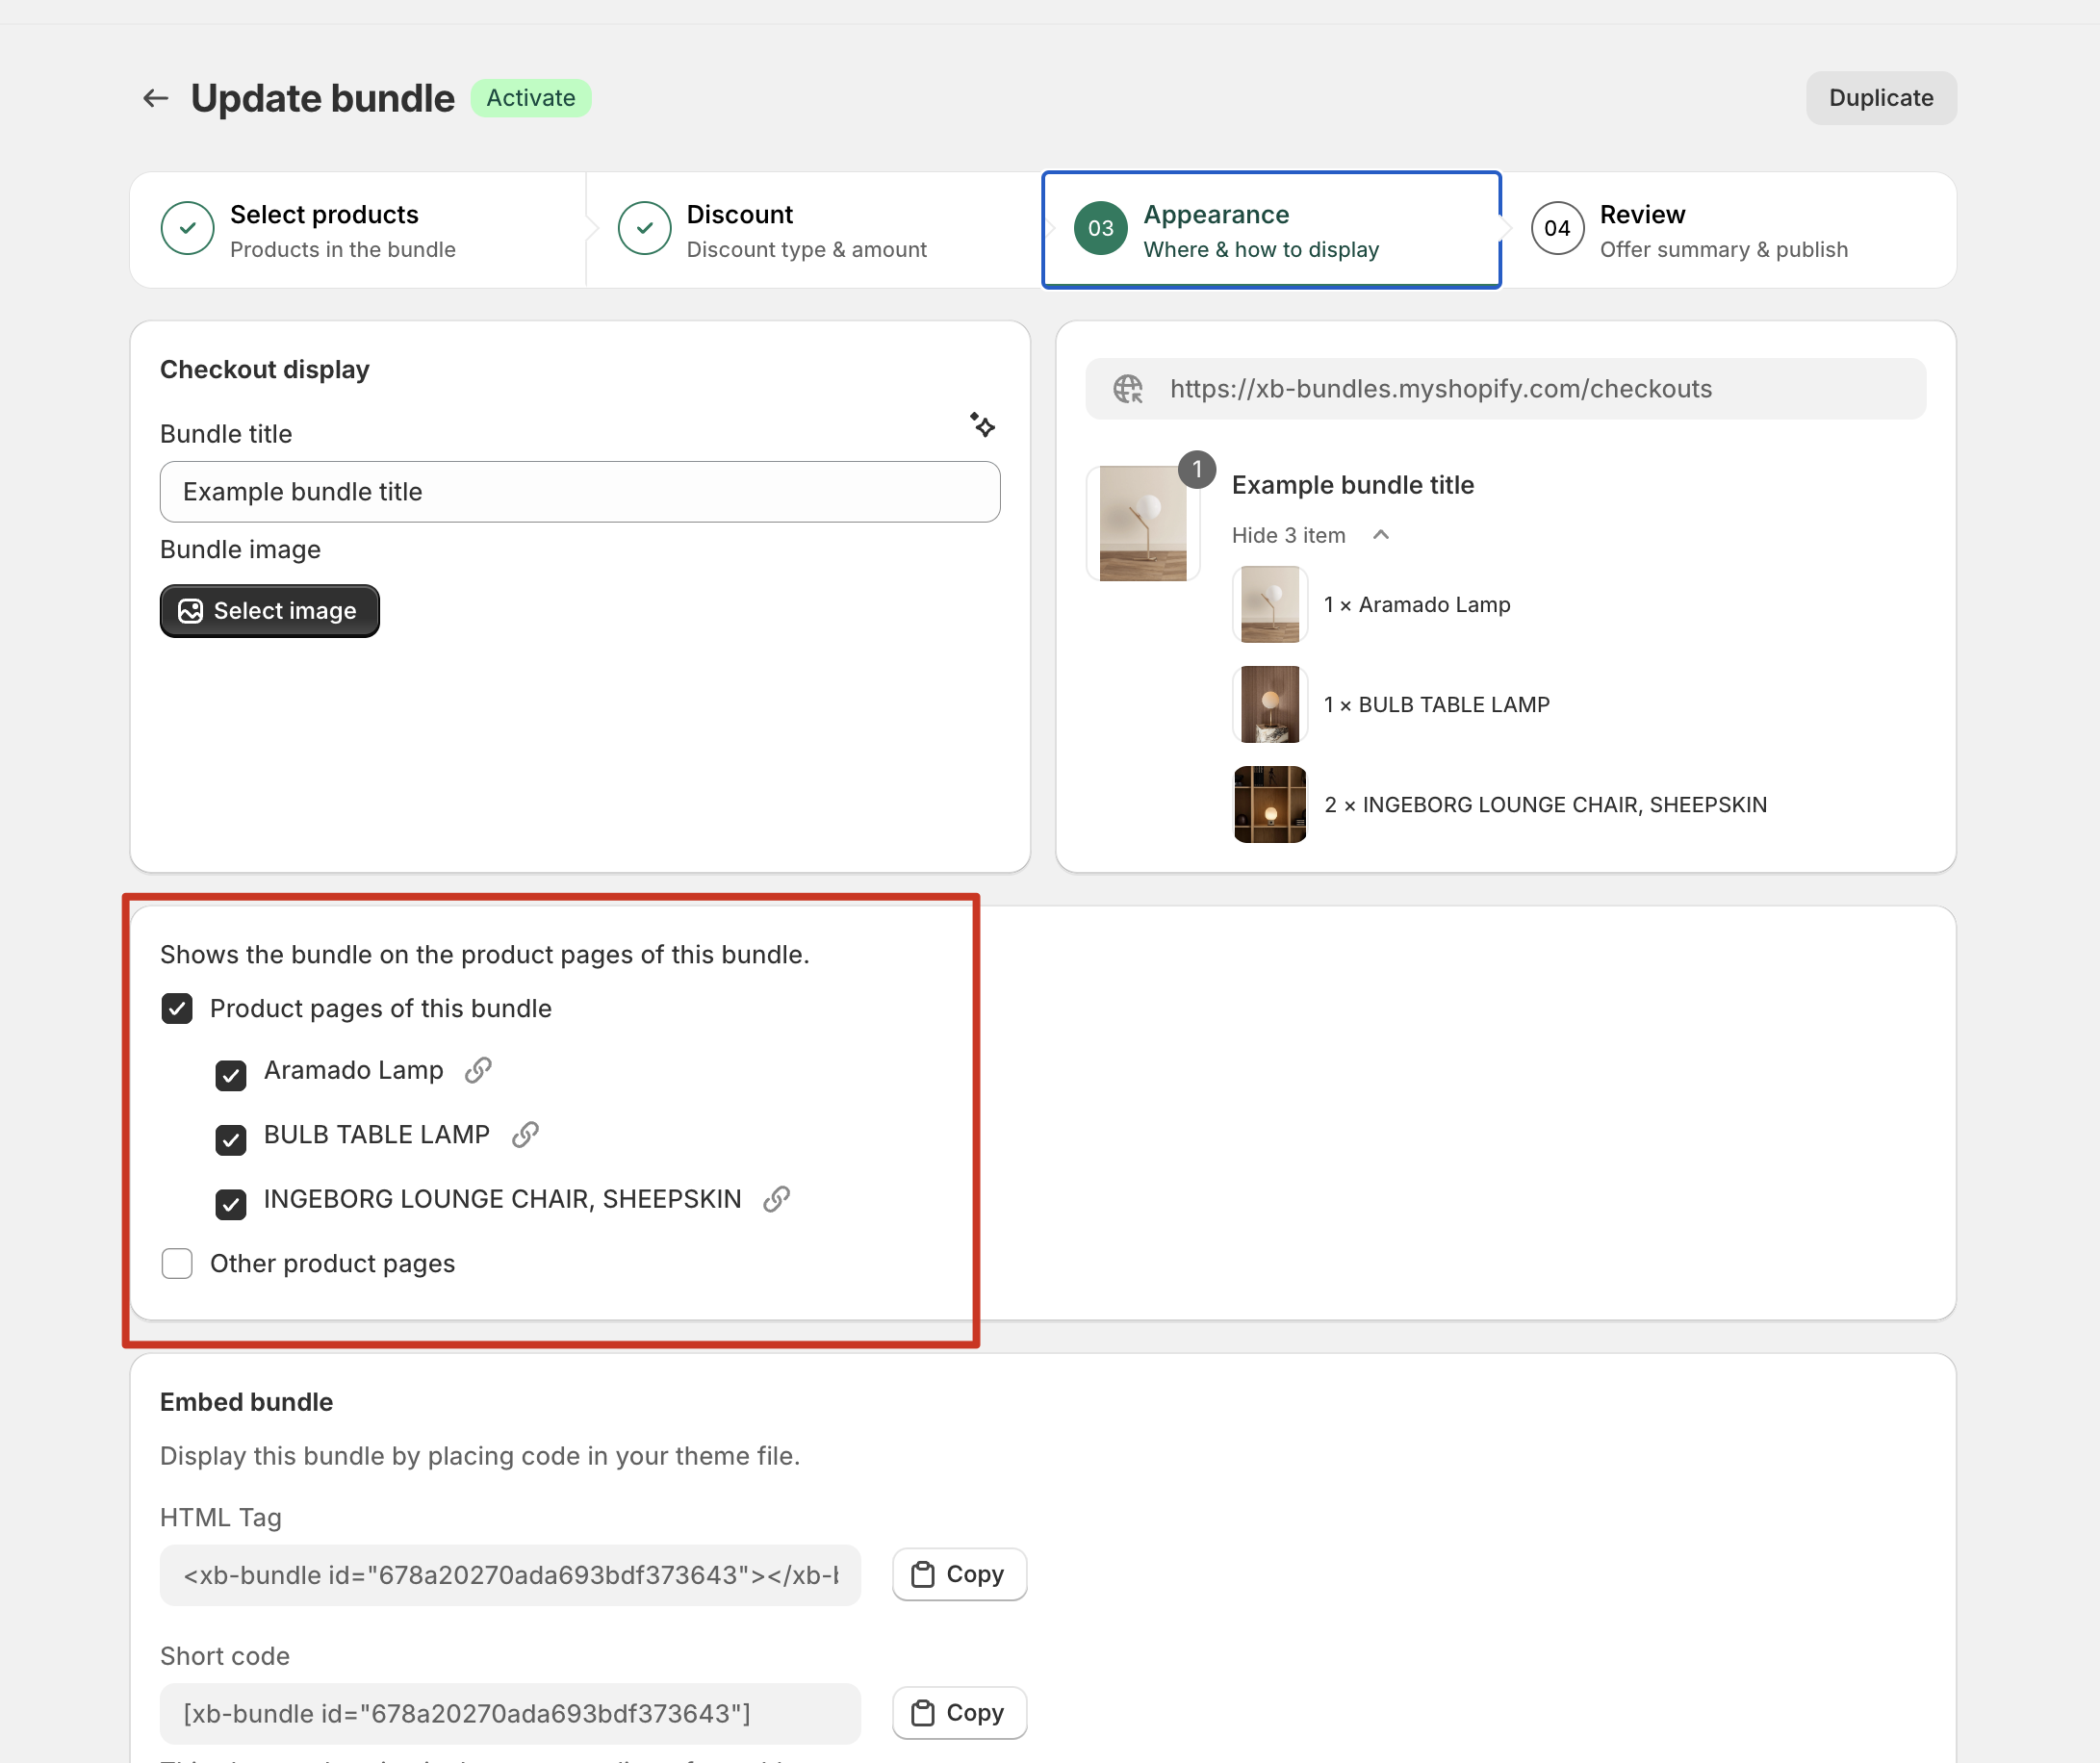Image resolution: width=2100 pixels, height=1763 pixels.
Task: Click the HTML Tag Copy button
Action: 959,1574
